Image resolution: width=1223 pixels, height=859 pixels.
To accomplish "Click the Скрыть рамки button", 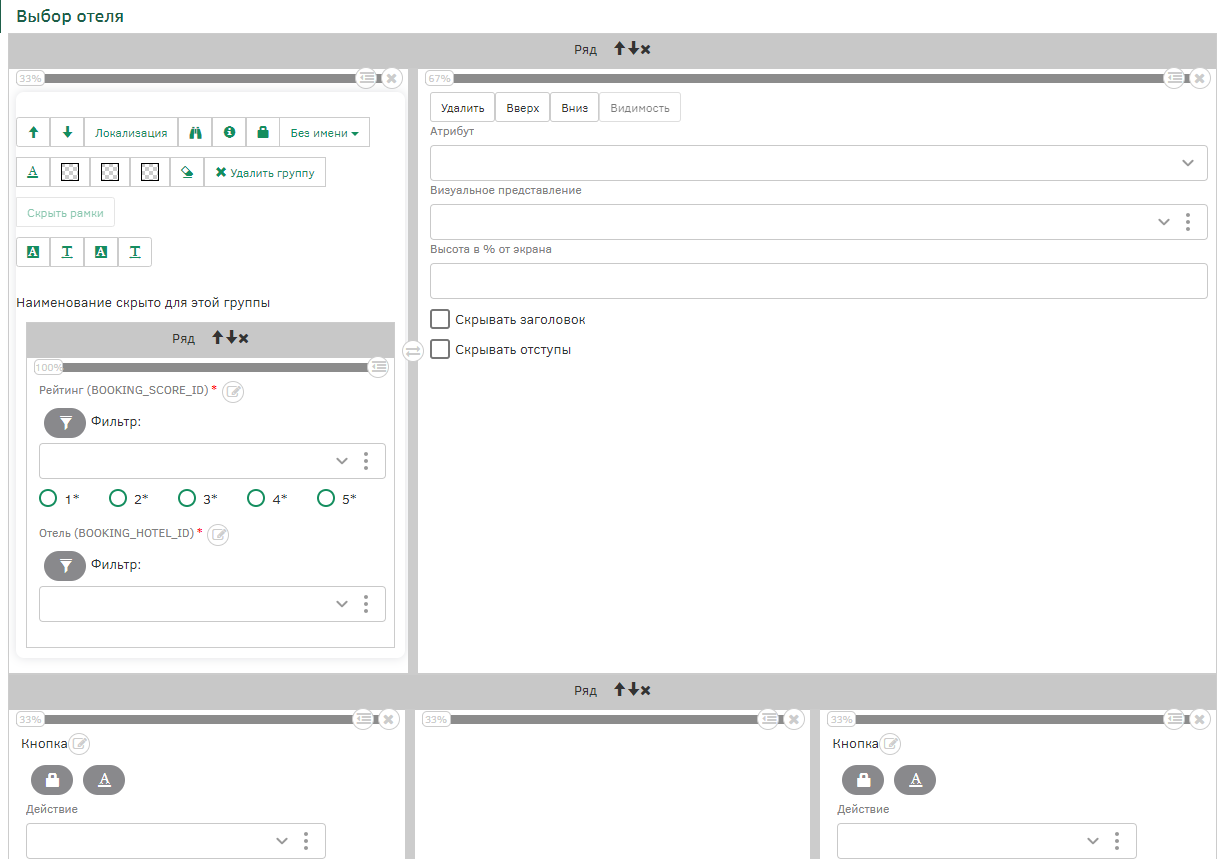I will (x=66, y=213).
